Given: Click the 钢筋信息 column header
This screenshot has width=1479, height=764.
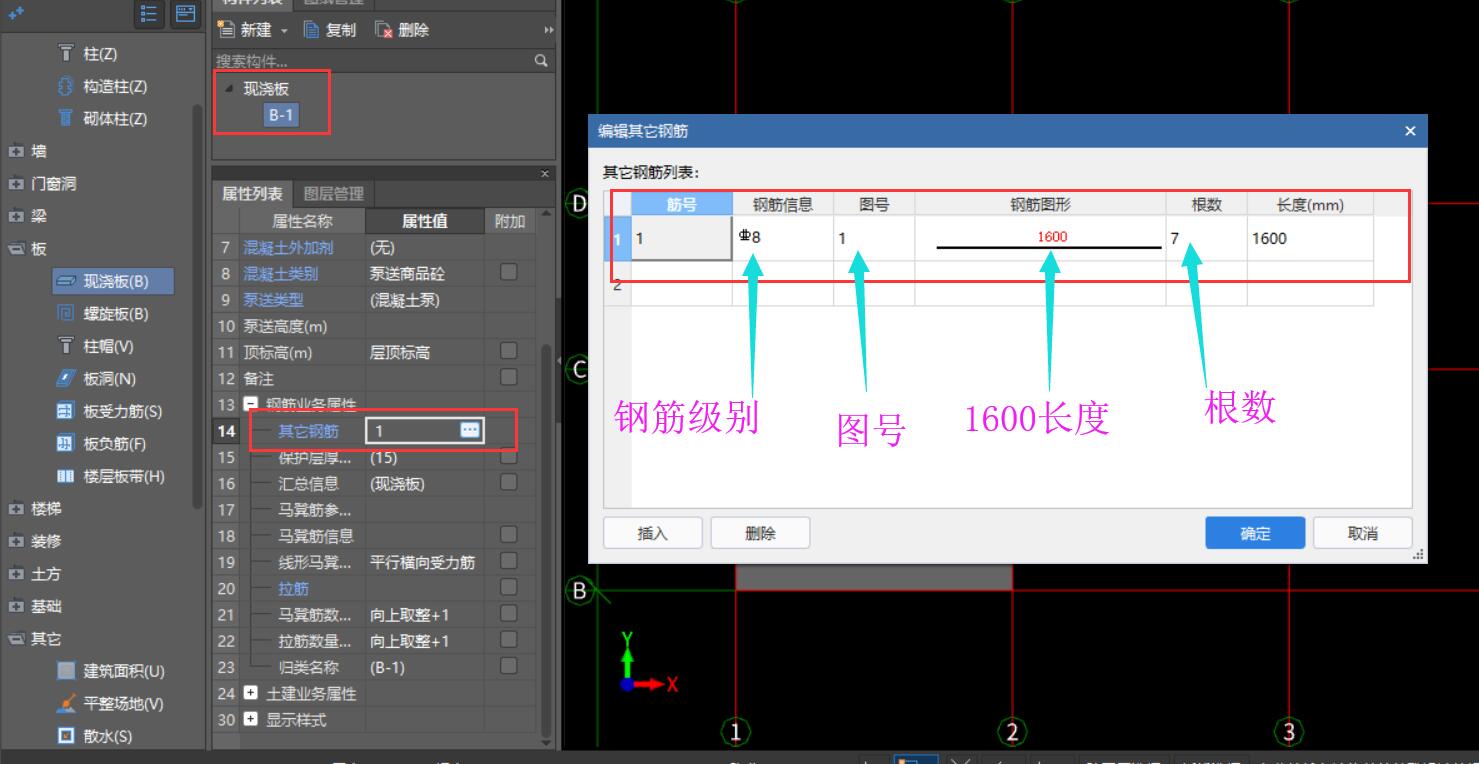Looking at the screenshot, I should click(x=783, y=204).
